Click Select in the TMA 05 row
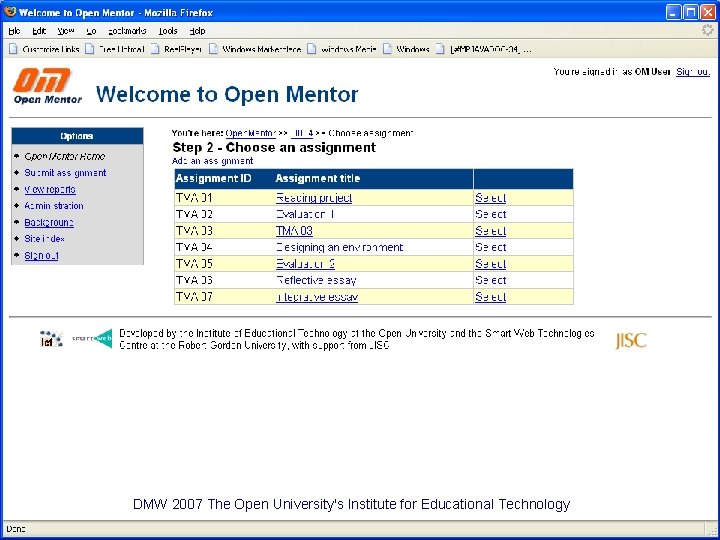The image size is (720, 540). click(x=490, y=264)
